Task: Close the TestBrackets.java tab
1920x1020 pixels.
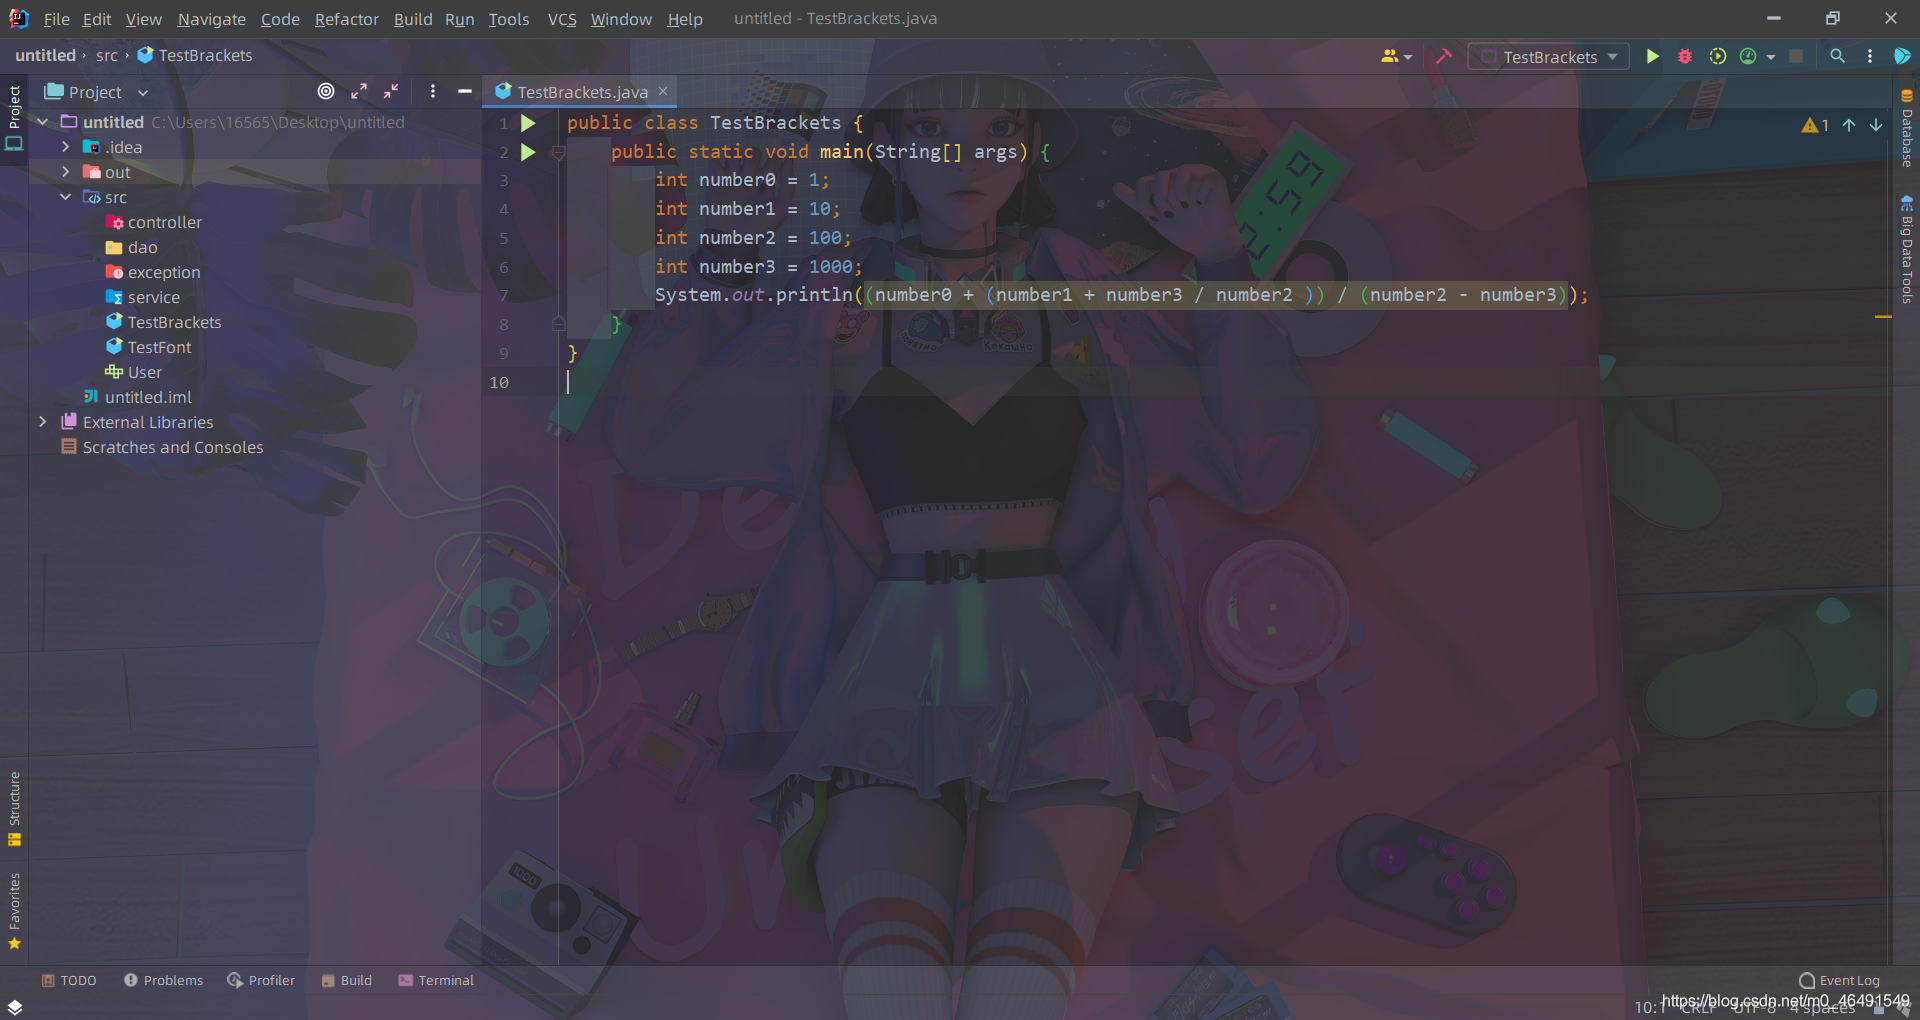Action: pos(663,91)
